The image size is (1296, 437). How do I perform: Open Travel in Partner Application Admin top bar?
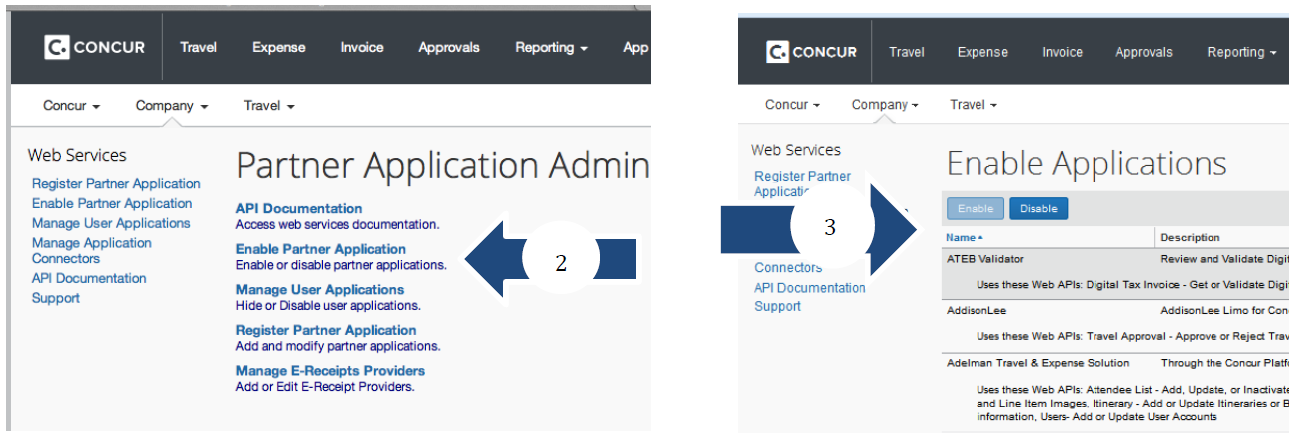click(x=198, y=47)
